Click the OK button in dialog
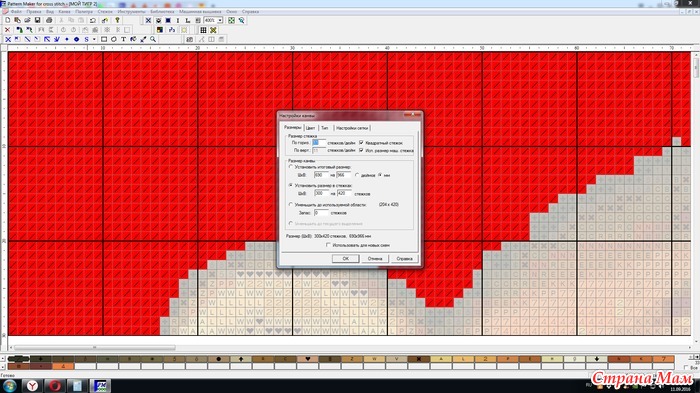Viewport: 700px width, 393px height. (346, 259)
